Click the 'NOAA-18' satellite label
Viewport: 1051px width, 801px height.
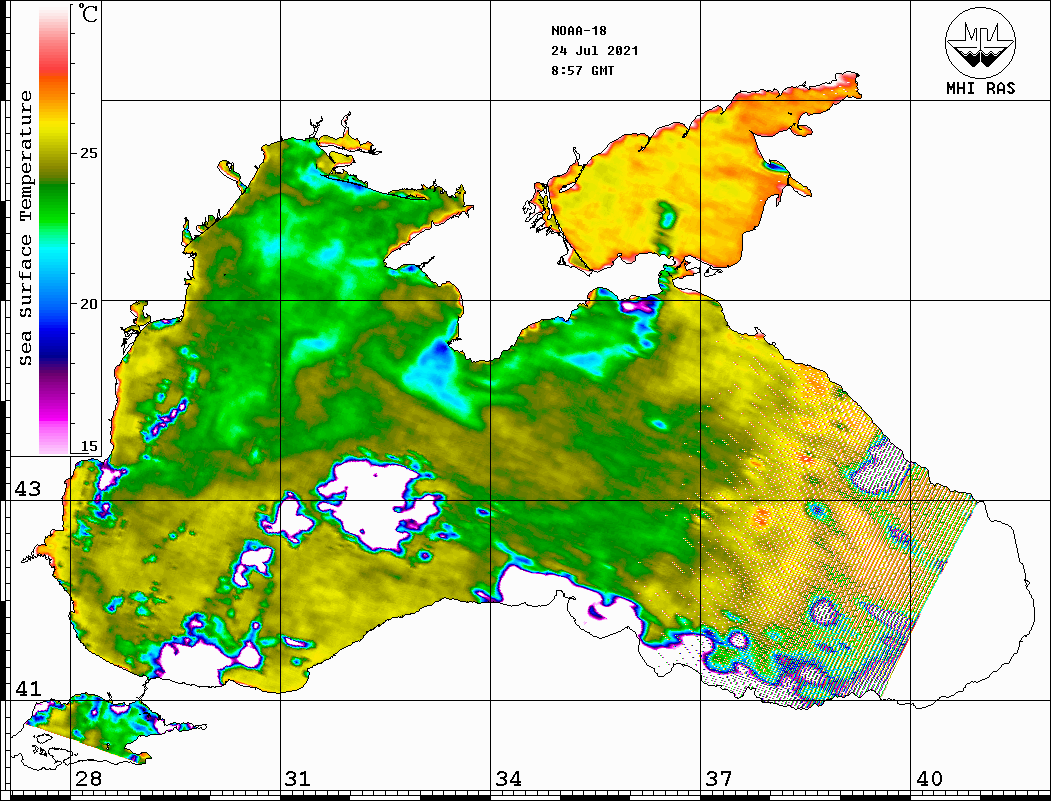click(x=578, y=31)
